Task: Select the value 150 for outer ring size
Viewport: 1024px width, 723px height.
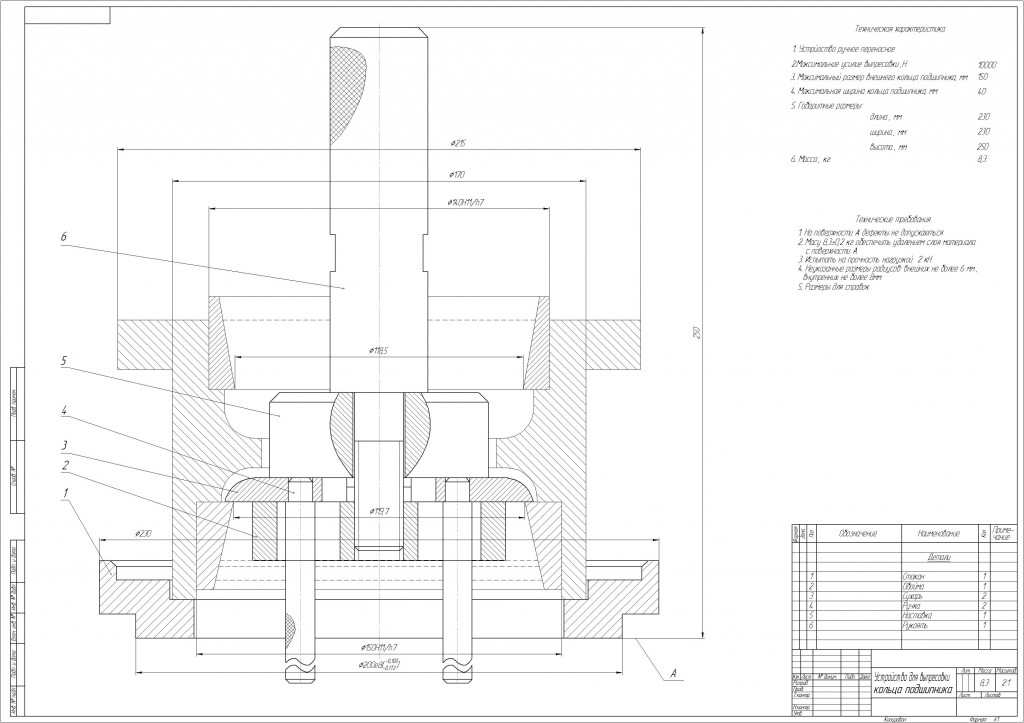Action: (984, 77)
